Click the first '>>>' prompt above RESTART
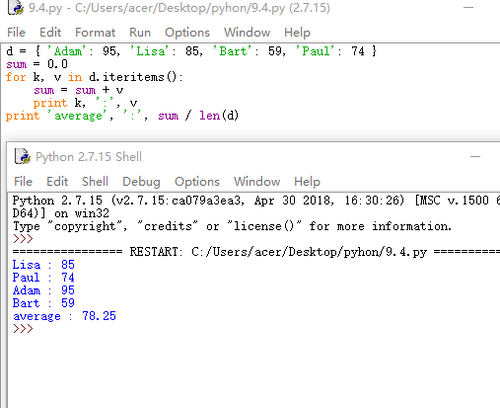Image resolution: width=500 pixels, height=408 pixels. tap(23, 239)
